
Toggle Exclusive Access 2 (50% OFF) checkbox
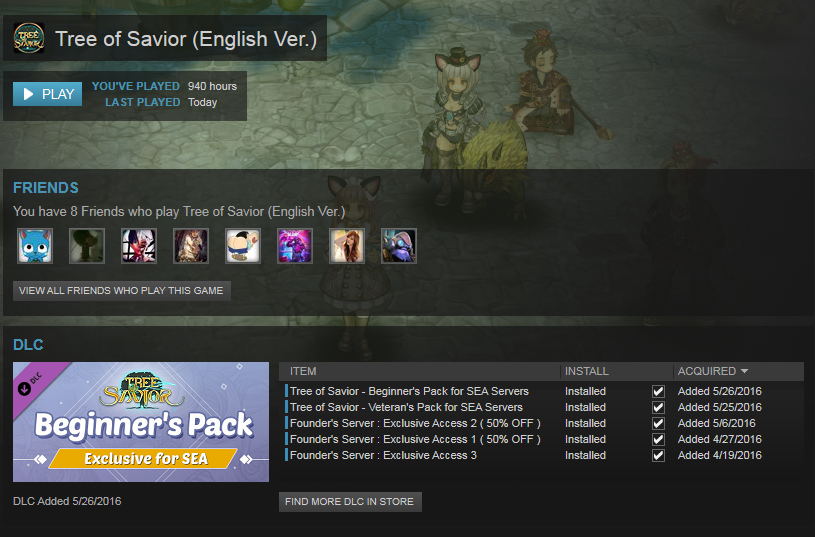658,424
